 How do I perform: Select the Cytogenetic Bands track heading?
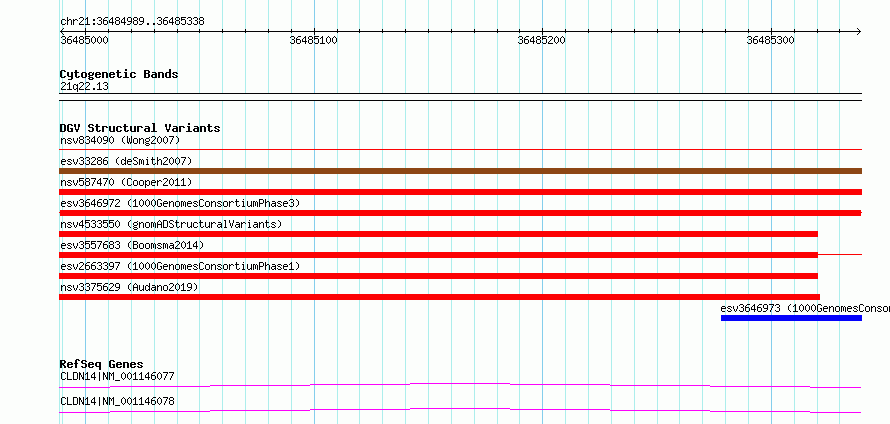(119, 74)
